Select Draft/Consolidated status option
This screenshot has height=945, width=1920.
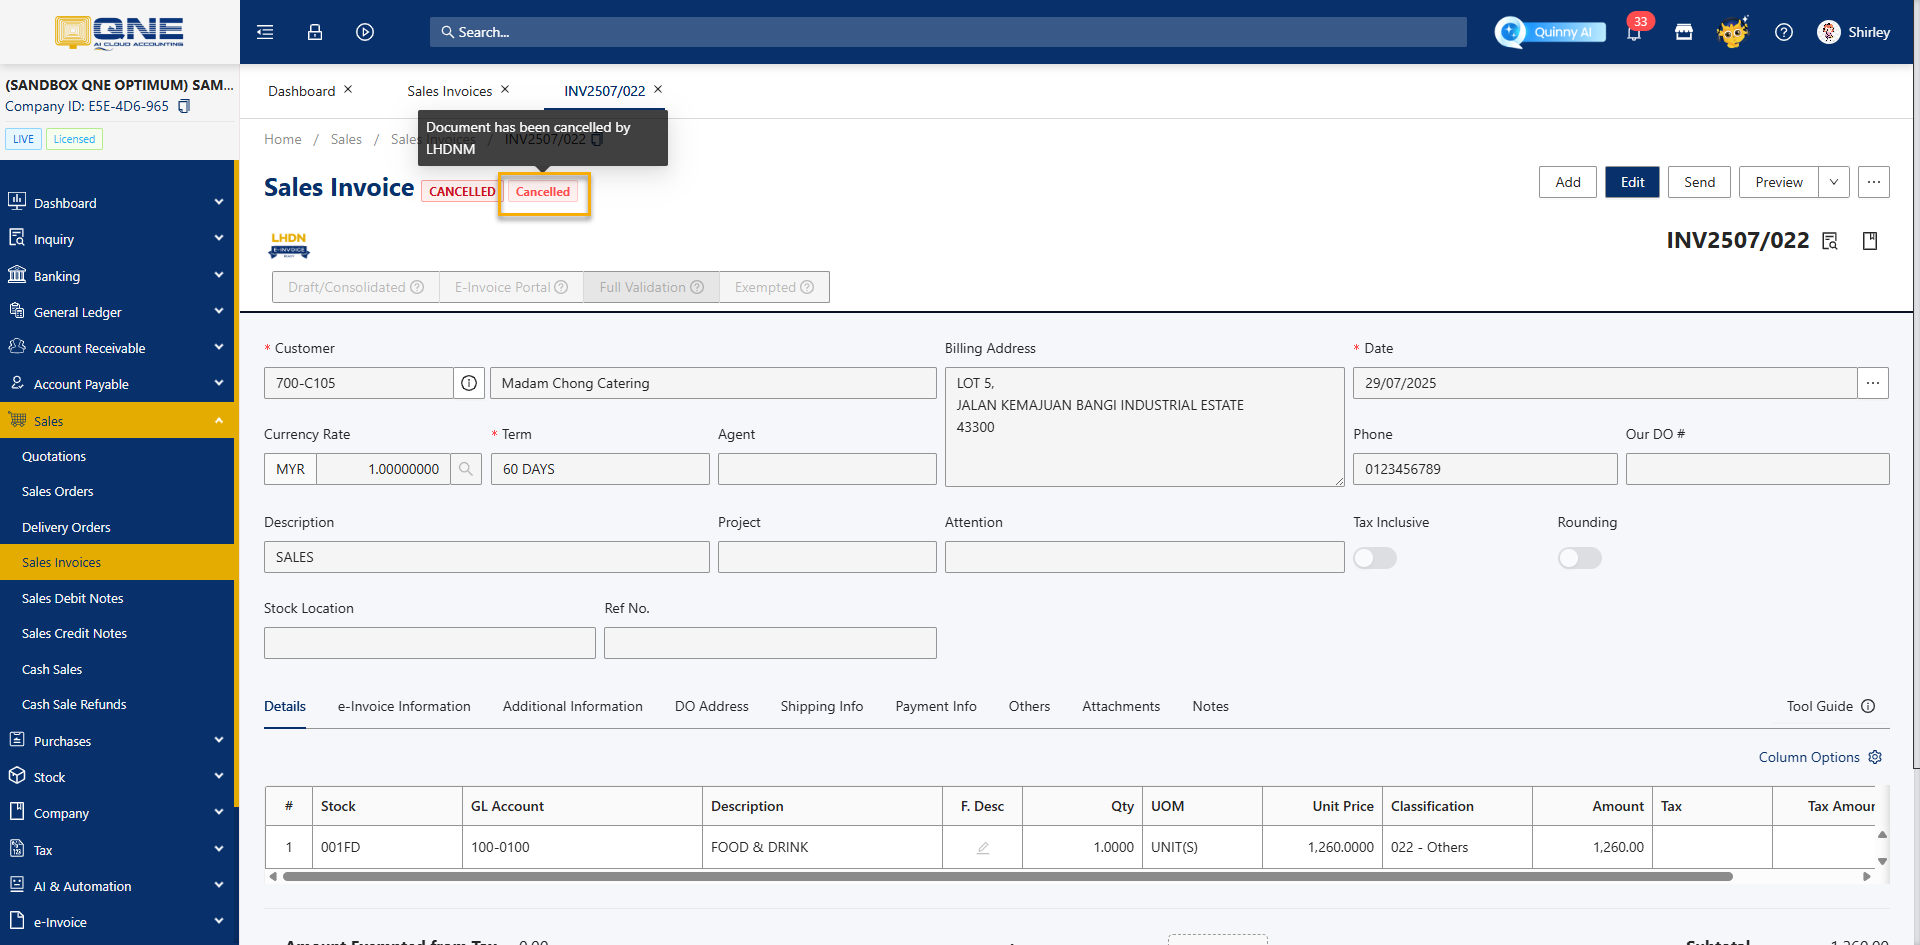click(356, 287)
